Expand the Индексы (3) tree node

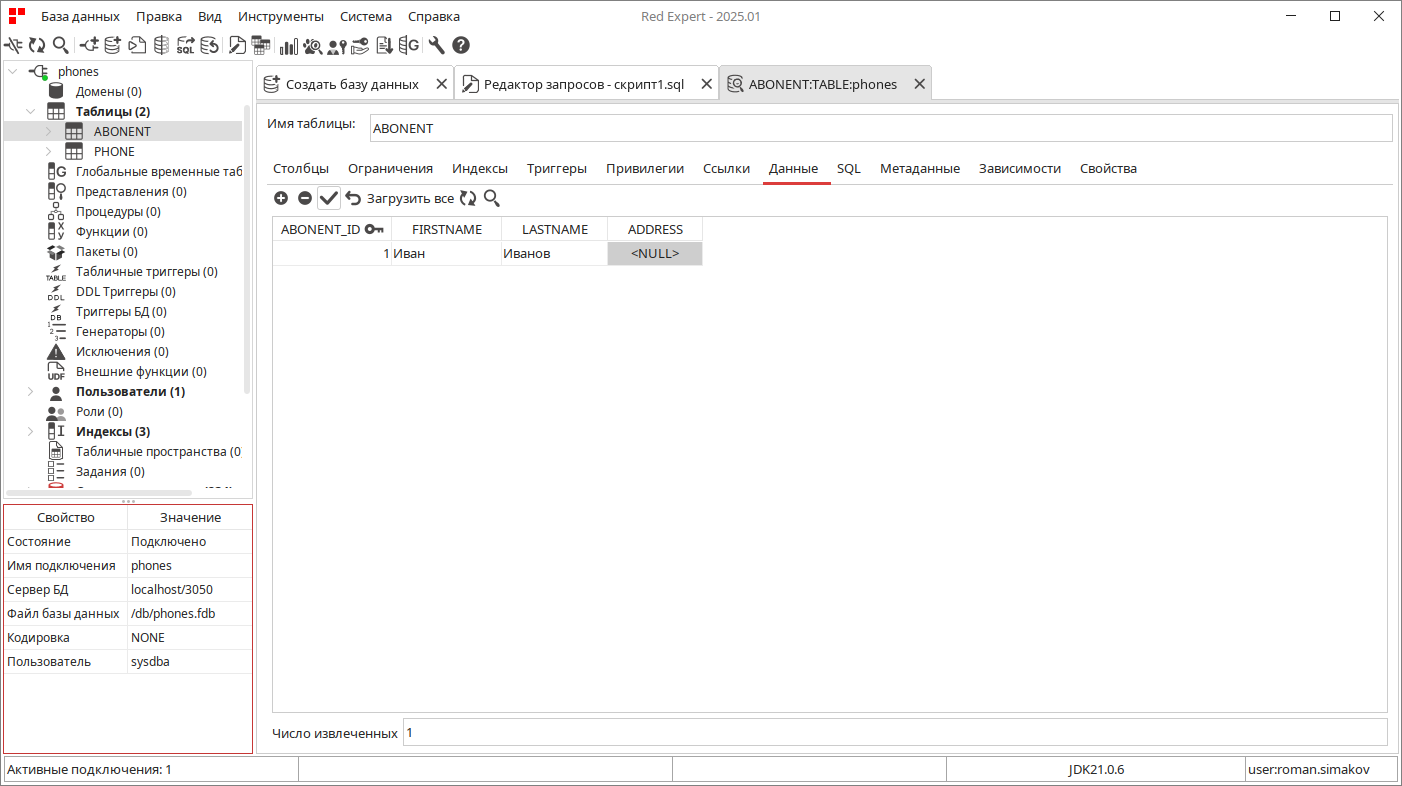(30, 431)
